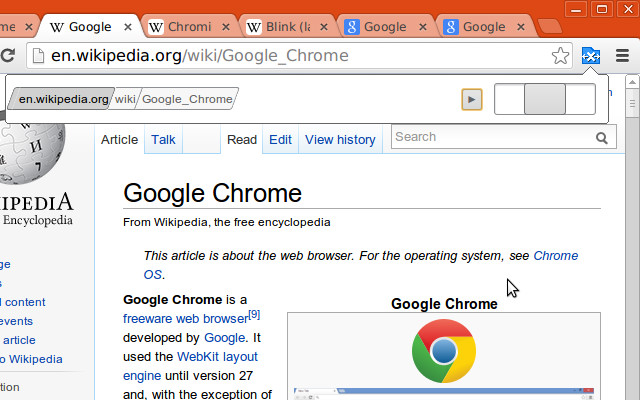Open the Chrome hamburger menu
Image resolution: width=640 pixels, height=400 pixels.
coord(622,56)
